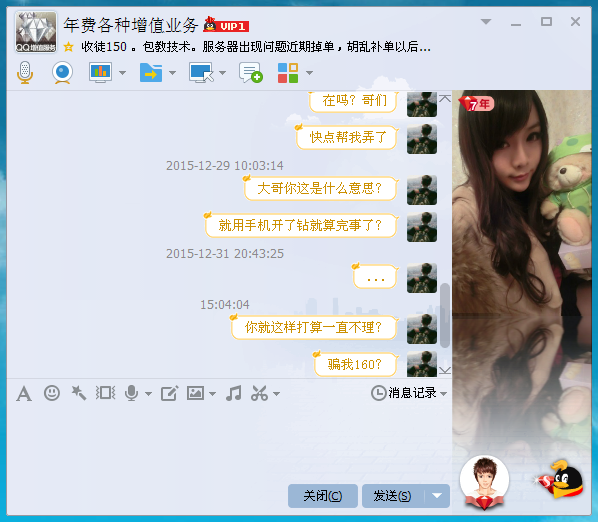The width and height of the screenshot is (598, 522).
Task: Create discussion group with chat-plus icon
Action: point(251,72)
